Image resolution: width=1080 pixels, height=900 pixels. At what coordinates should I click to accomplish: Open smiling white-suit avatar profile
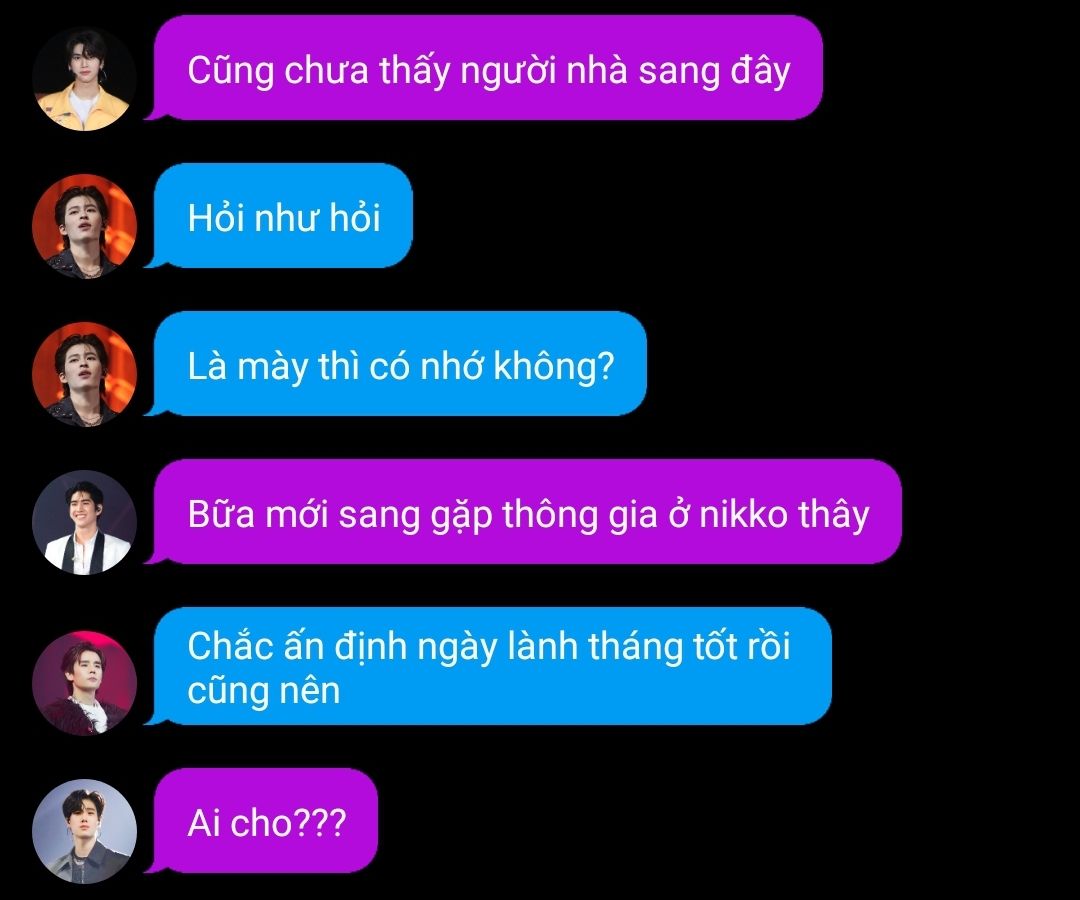(x=84, y=522)
